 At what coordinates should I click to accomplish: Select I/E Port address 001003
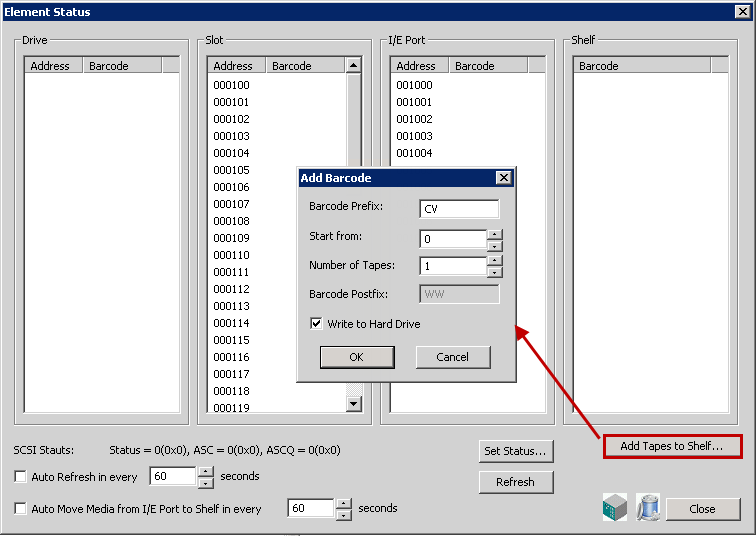pyautogui.click(x=415, y=136)
